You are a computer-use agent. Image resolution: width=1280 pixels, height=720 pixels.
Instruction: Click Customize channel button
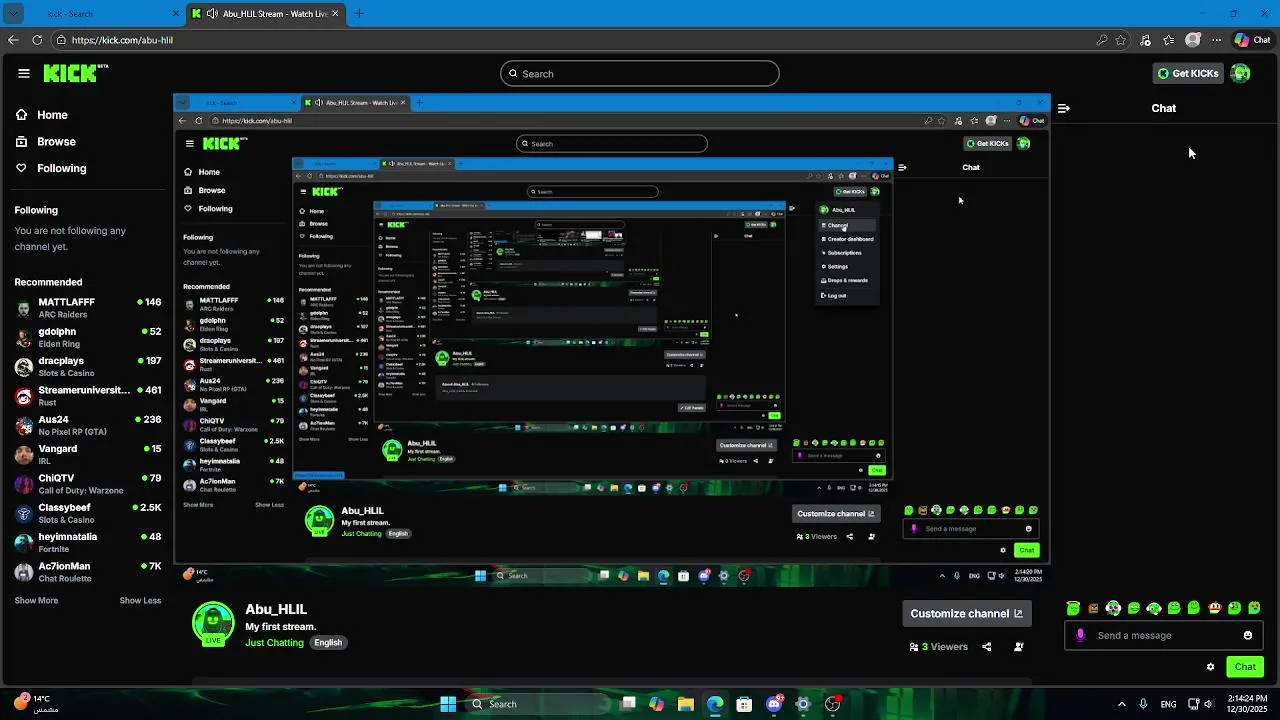click(966, 613)
